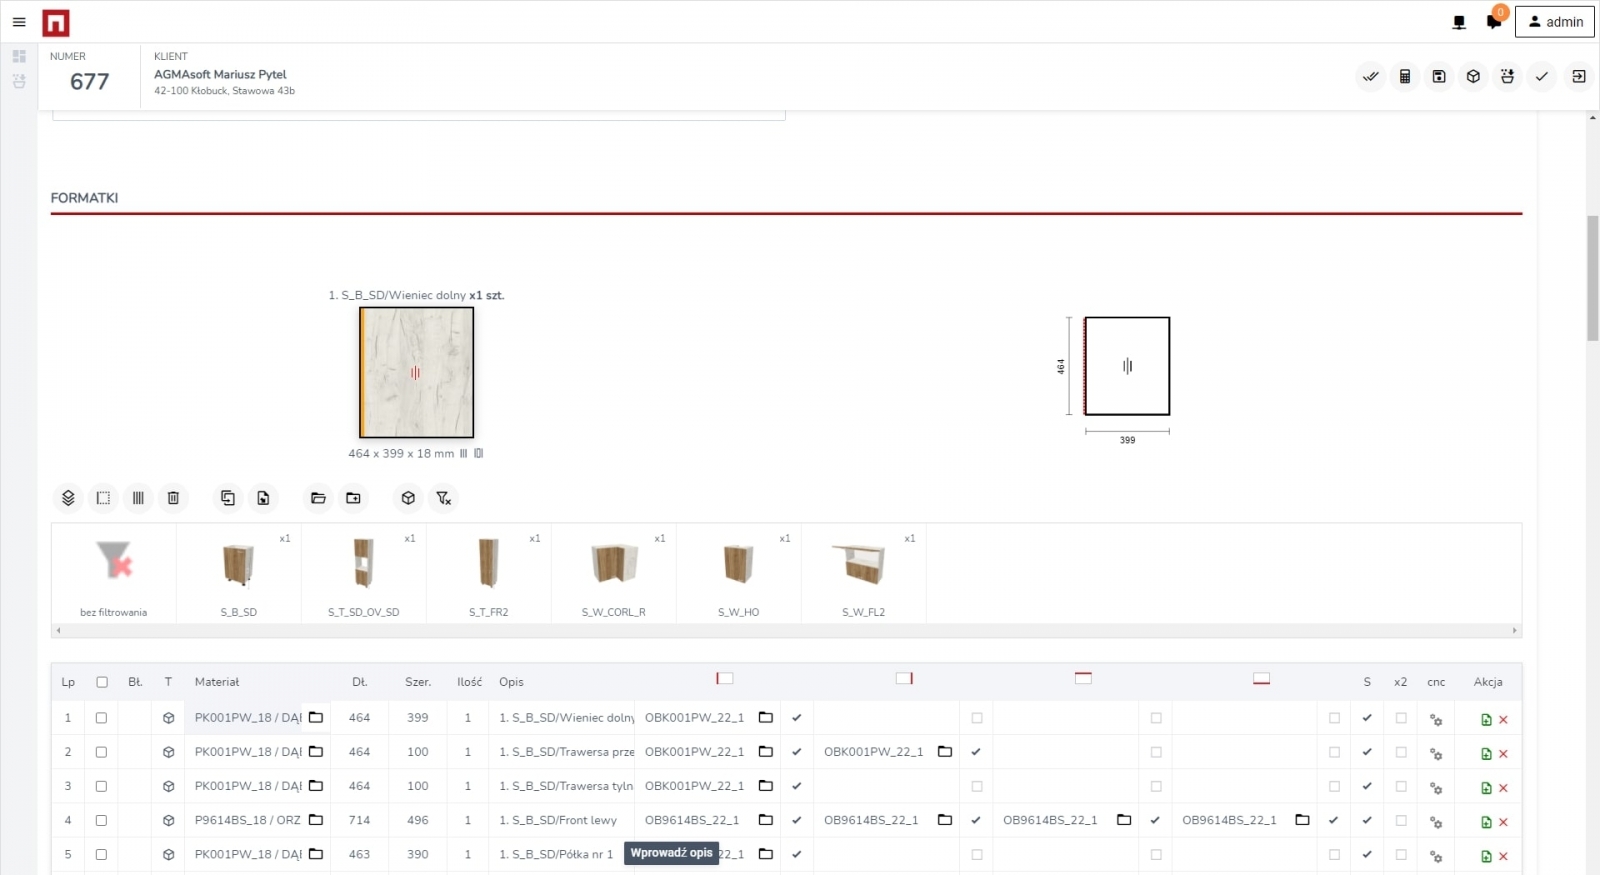The height and width of the screenshot is (875, 1600).
Task: Click the vertical page scrollbar thumb
Action: click(1592, 278)
